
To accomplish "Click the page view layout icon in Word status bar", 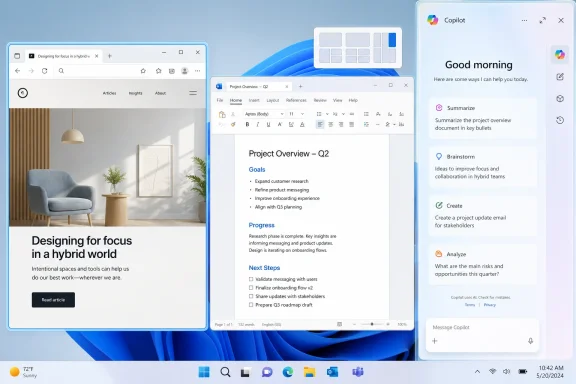I will [x=339, y=324].
